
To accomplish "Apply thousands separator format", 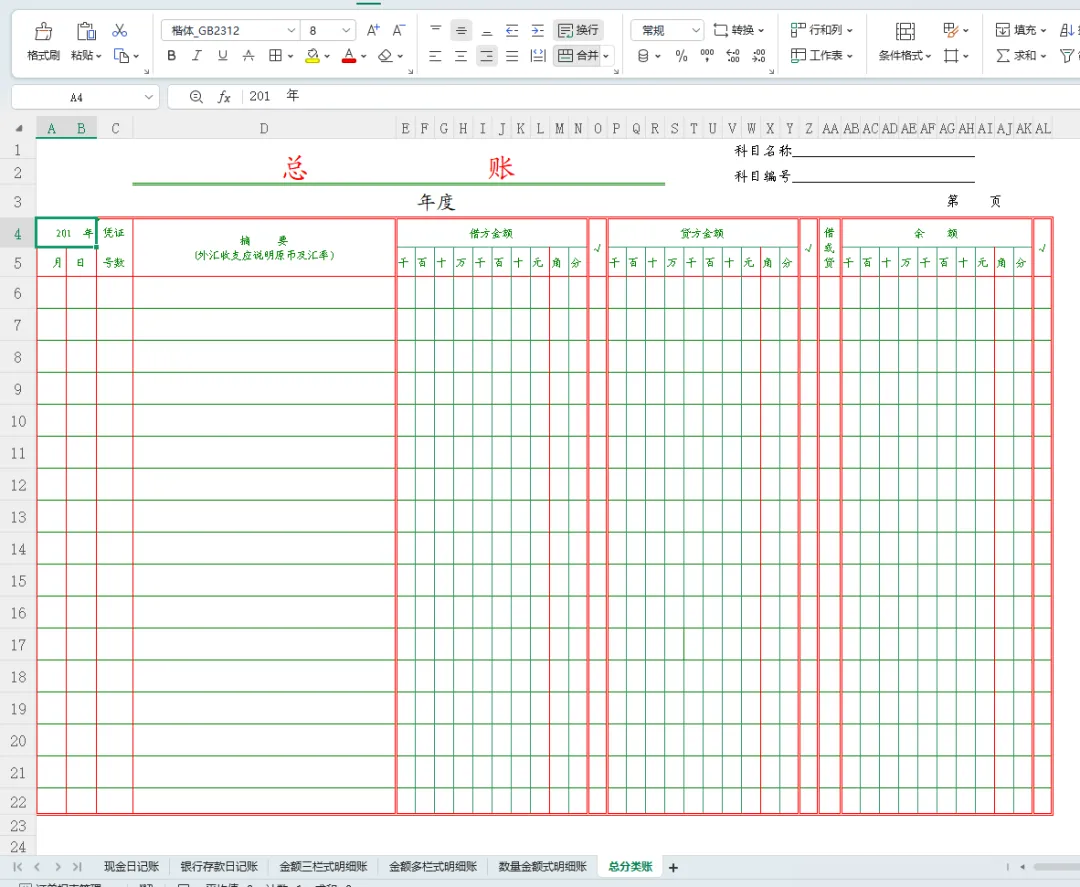I will (707, 56).
